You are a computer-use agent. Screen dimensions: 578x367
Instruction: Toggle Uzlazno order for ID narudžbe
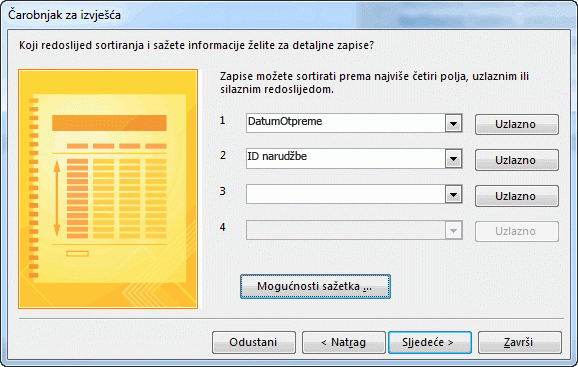point(516,160)
